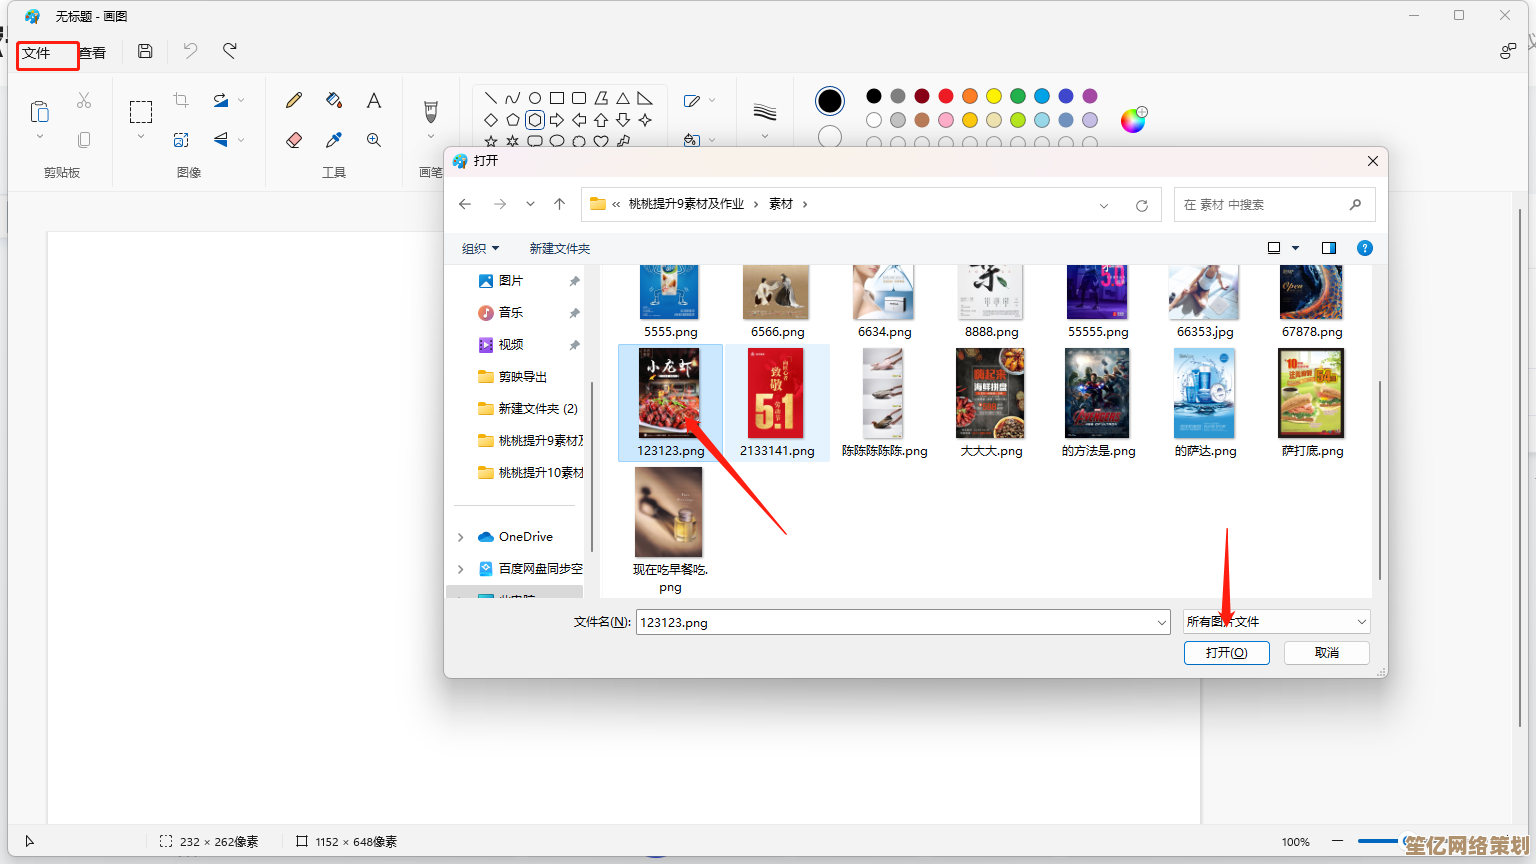Click the Save icon in title toolbar

[145, 51]
